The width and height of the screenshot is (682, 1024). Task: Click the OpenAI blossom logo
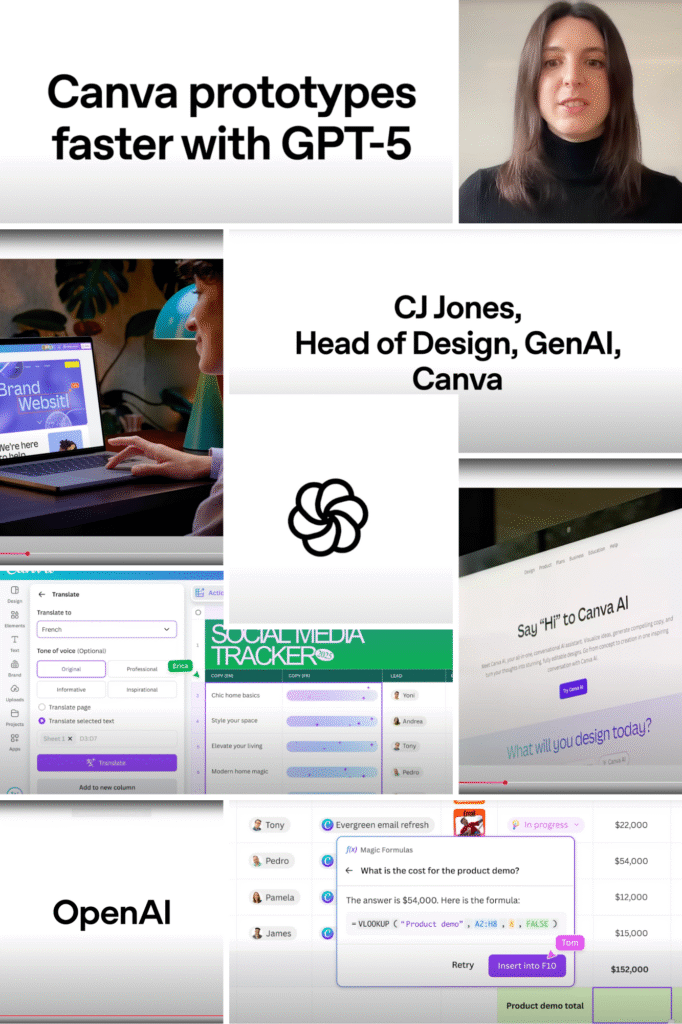pos(328,517)
